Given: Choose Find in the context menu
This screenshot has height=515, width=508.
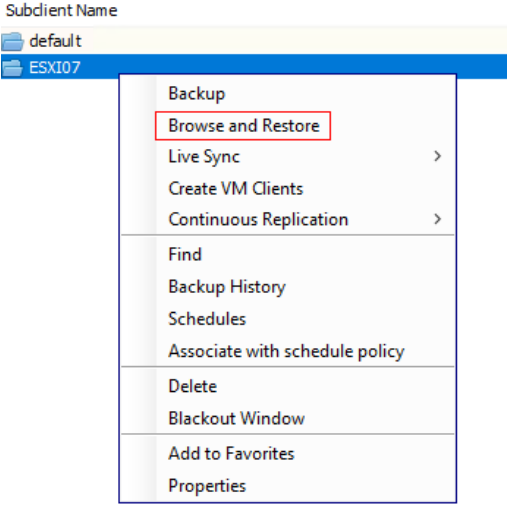Looking at the screenshot, I should pyautogui.click(x=185, y=254).
